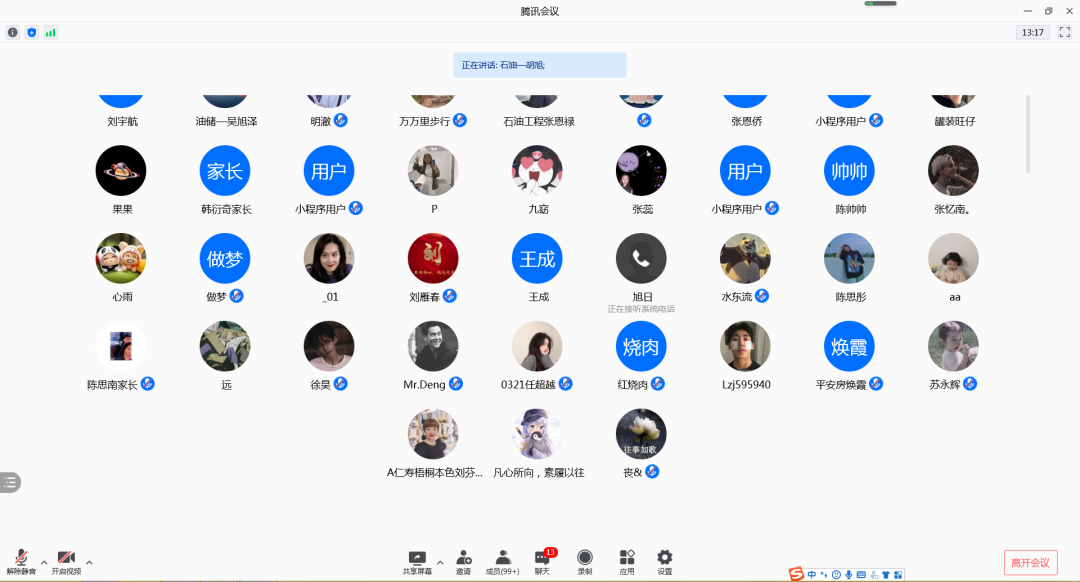Open the 应用 apps panel
This screenshot has height=582, width=1080.
pyautogui.click(x=627, y=561)
